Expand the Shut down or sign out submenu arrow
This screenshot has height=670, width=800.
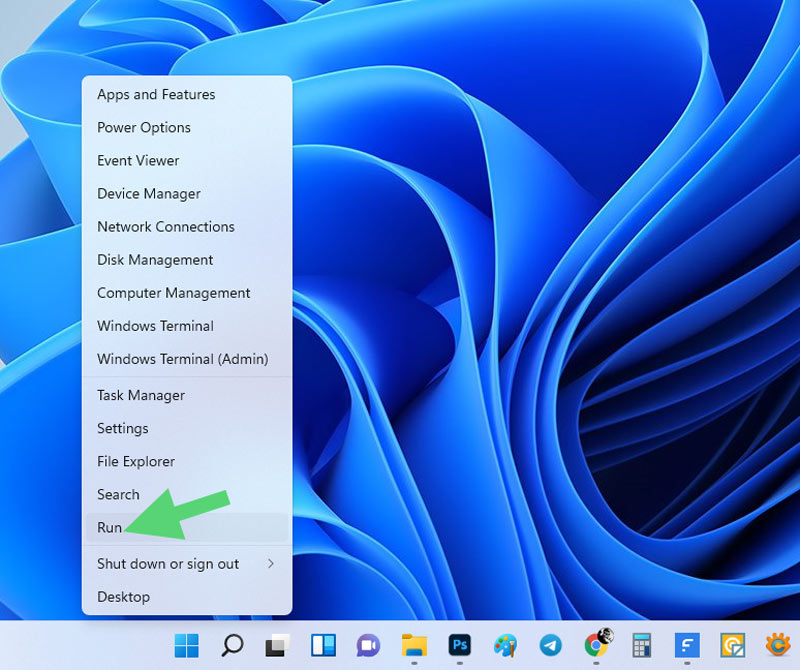[270, 564]
